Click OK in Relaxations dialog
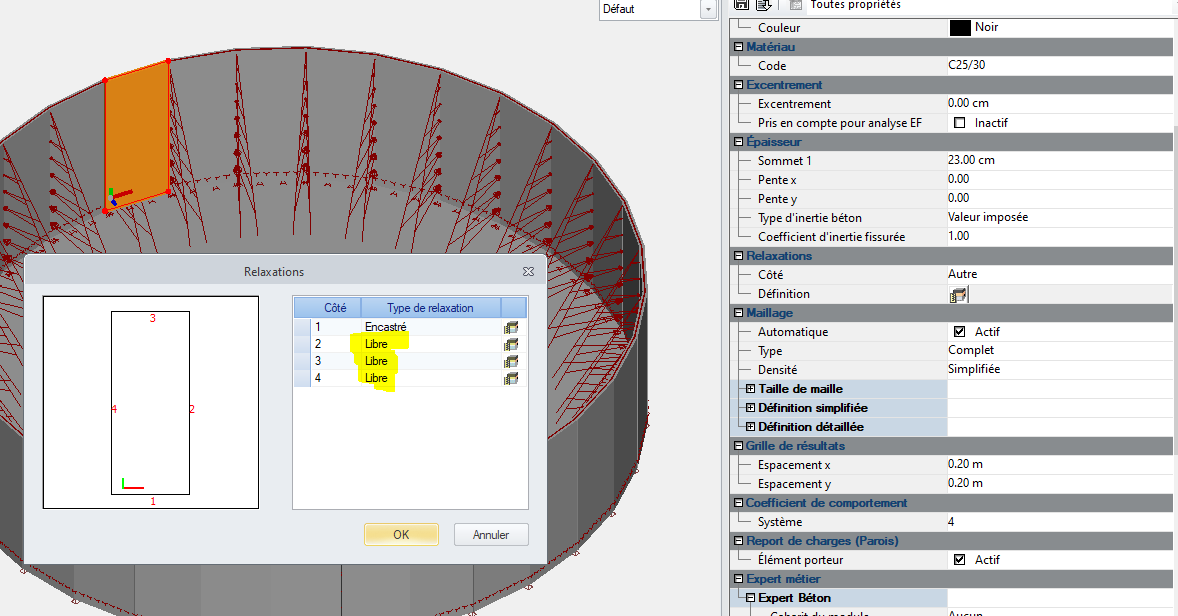1178x616 pixels. tap(401, 535)
